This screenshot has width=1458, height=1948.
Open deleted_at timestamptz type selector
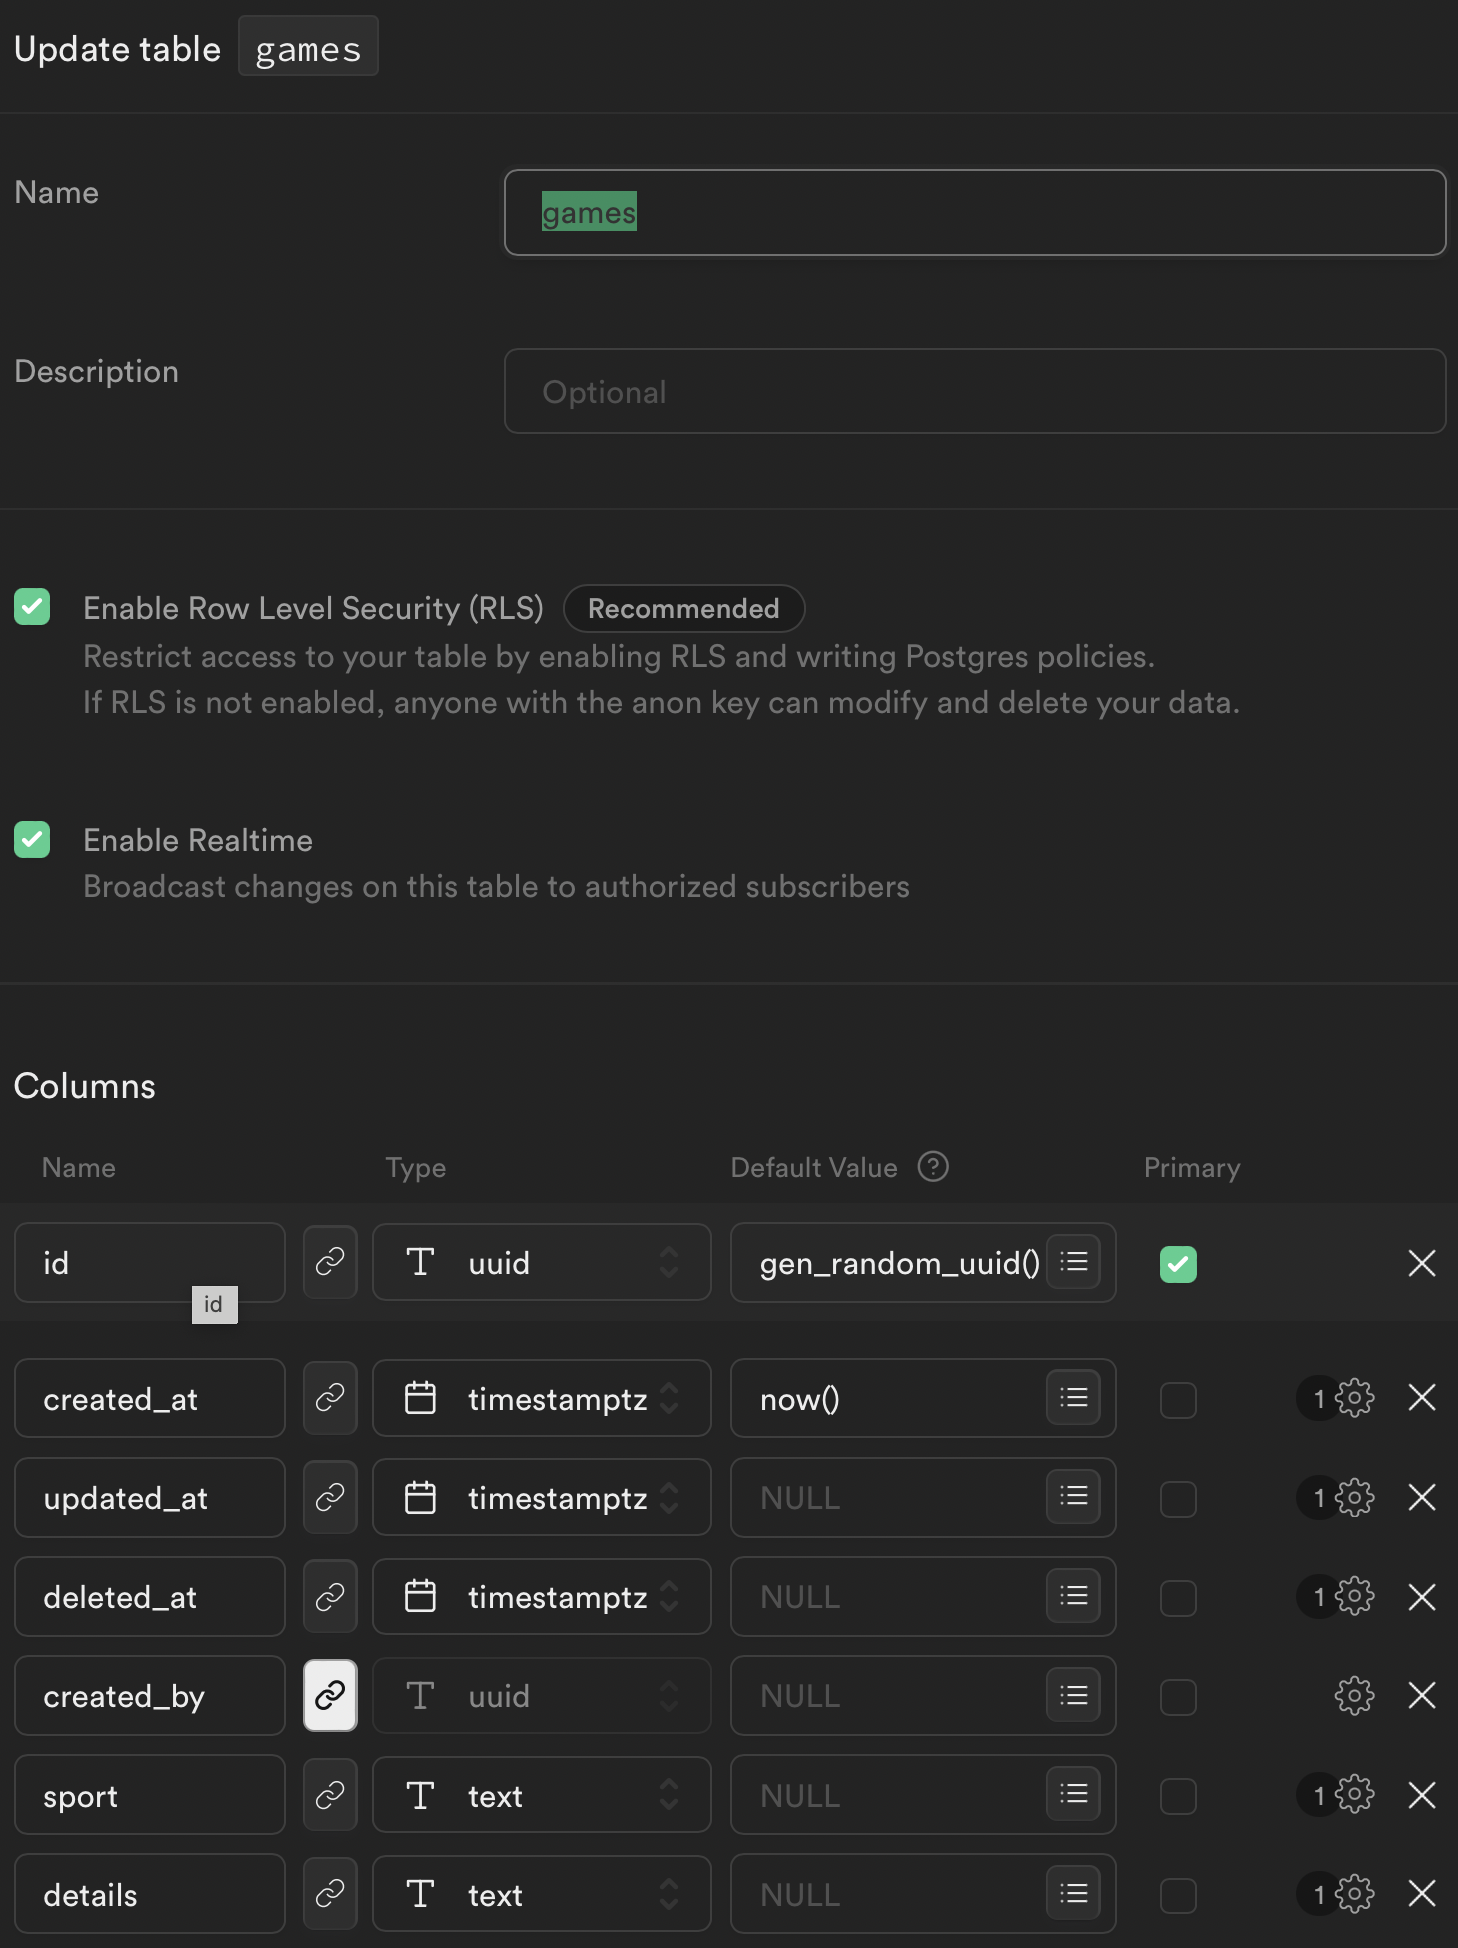[541, 1597]
